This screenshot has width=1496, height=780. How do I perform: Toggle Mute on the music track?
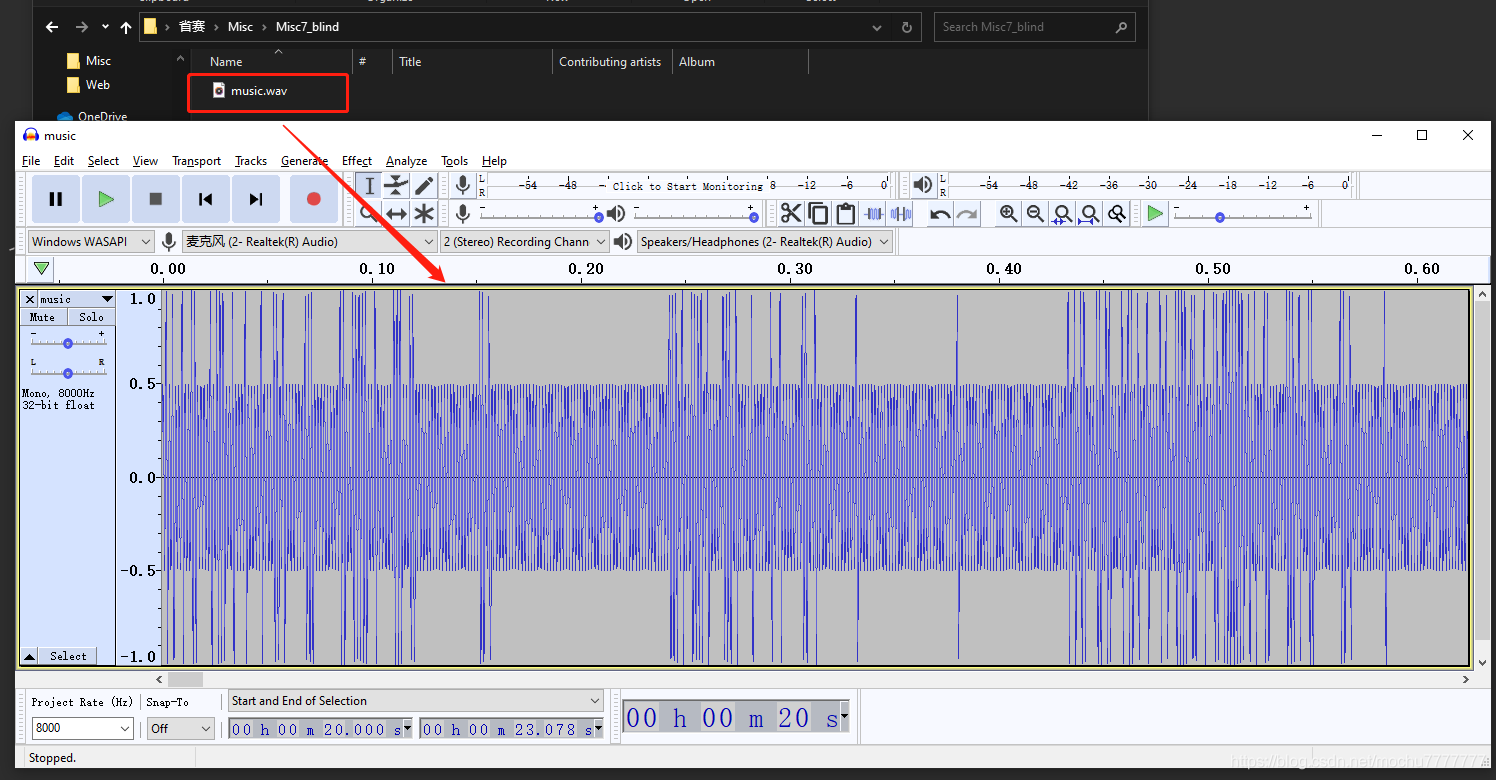(43, 317)
